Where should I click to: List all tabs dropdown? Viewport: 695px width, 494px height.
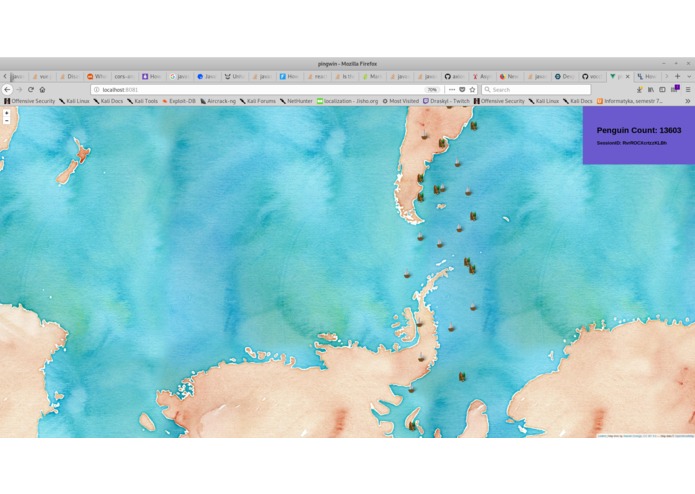click(x=689, y=76)
